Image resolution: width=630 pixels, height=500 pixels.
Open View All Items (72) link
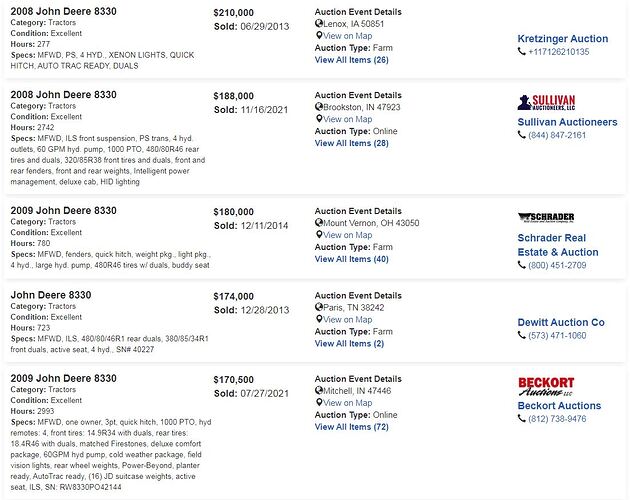click(352, 427)
